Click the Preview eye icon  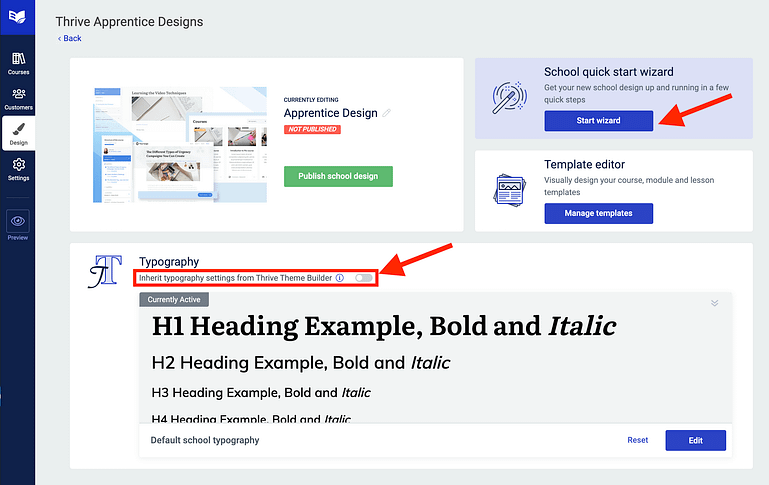pos(18,221)
